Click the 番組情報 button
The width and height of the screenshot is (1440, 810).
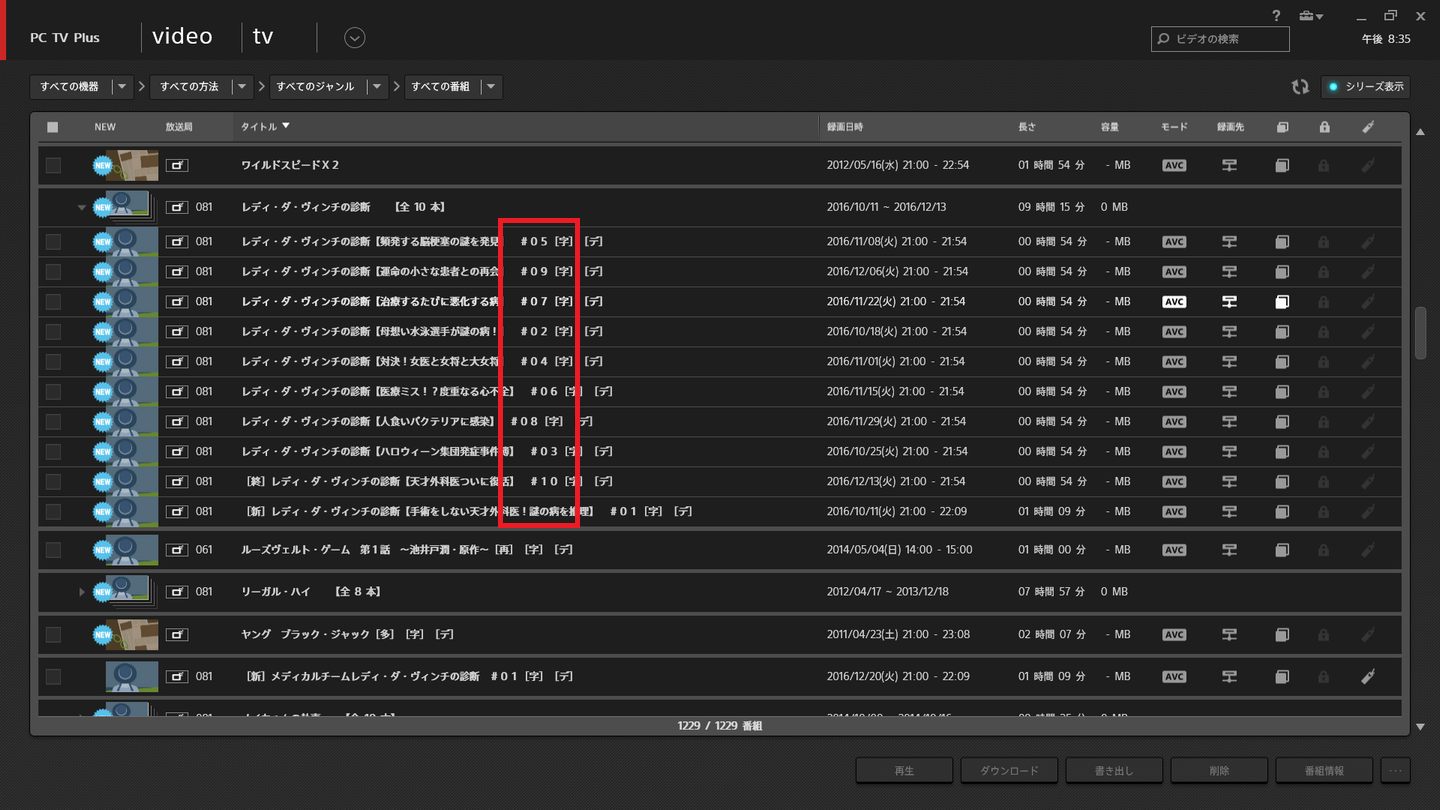[1324, 771]
